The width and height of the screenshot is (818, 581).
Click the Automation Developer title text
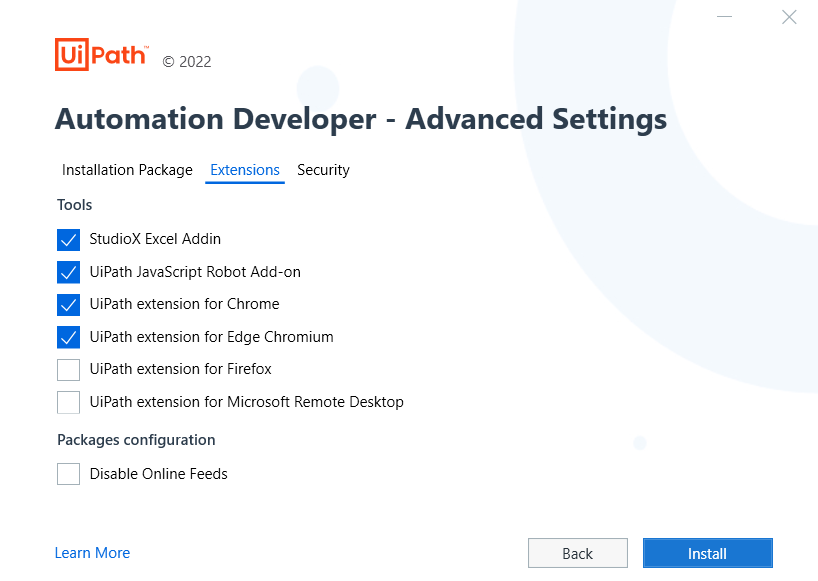point(360,119)
